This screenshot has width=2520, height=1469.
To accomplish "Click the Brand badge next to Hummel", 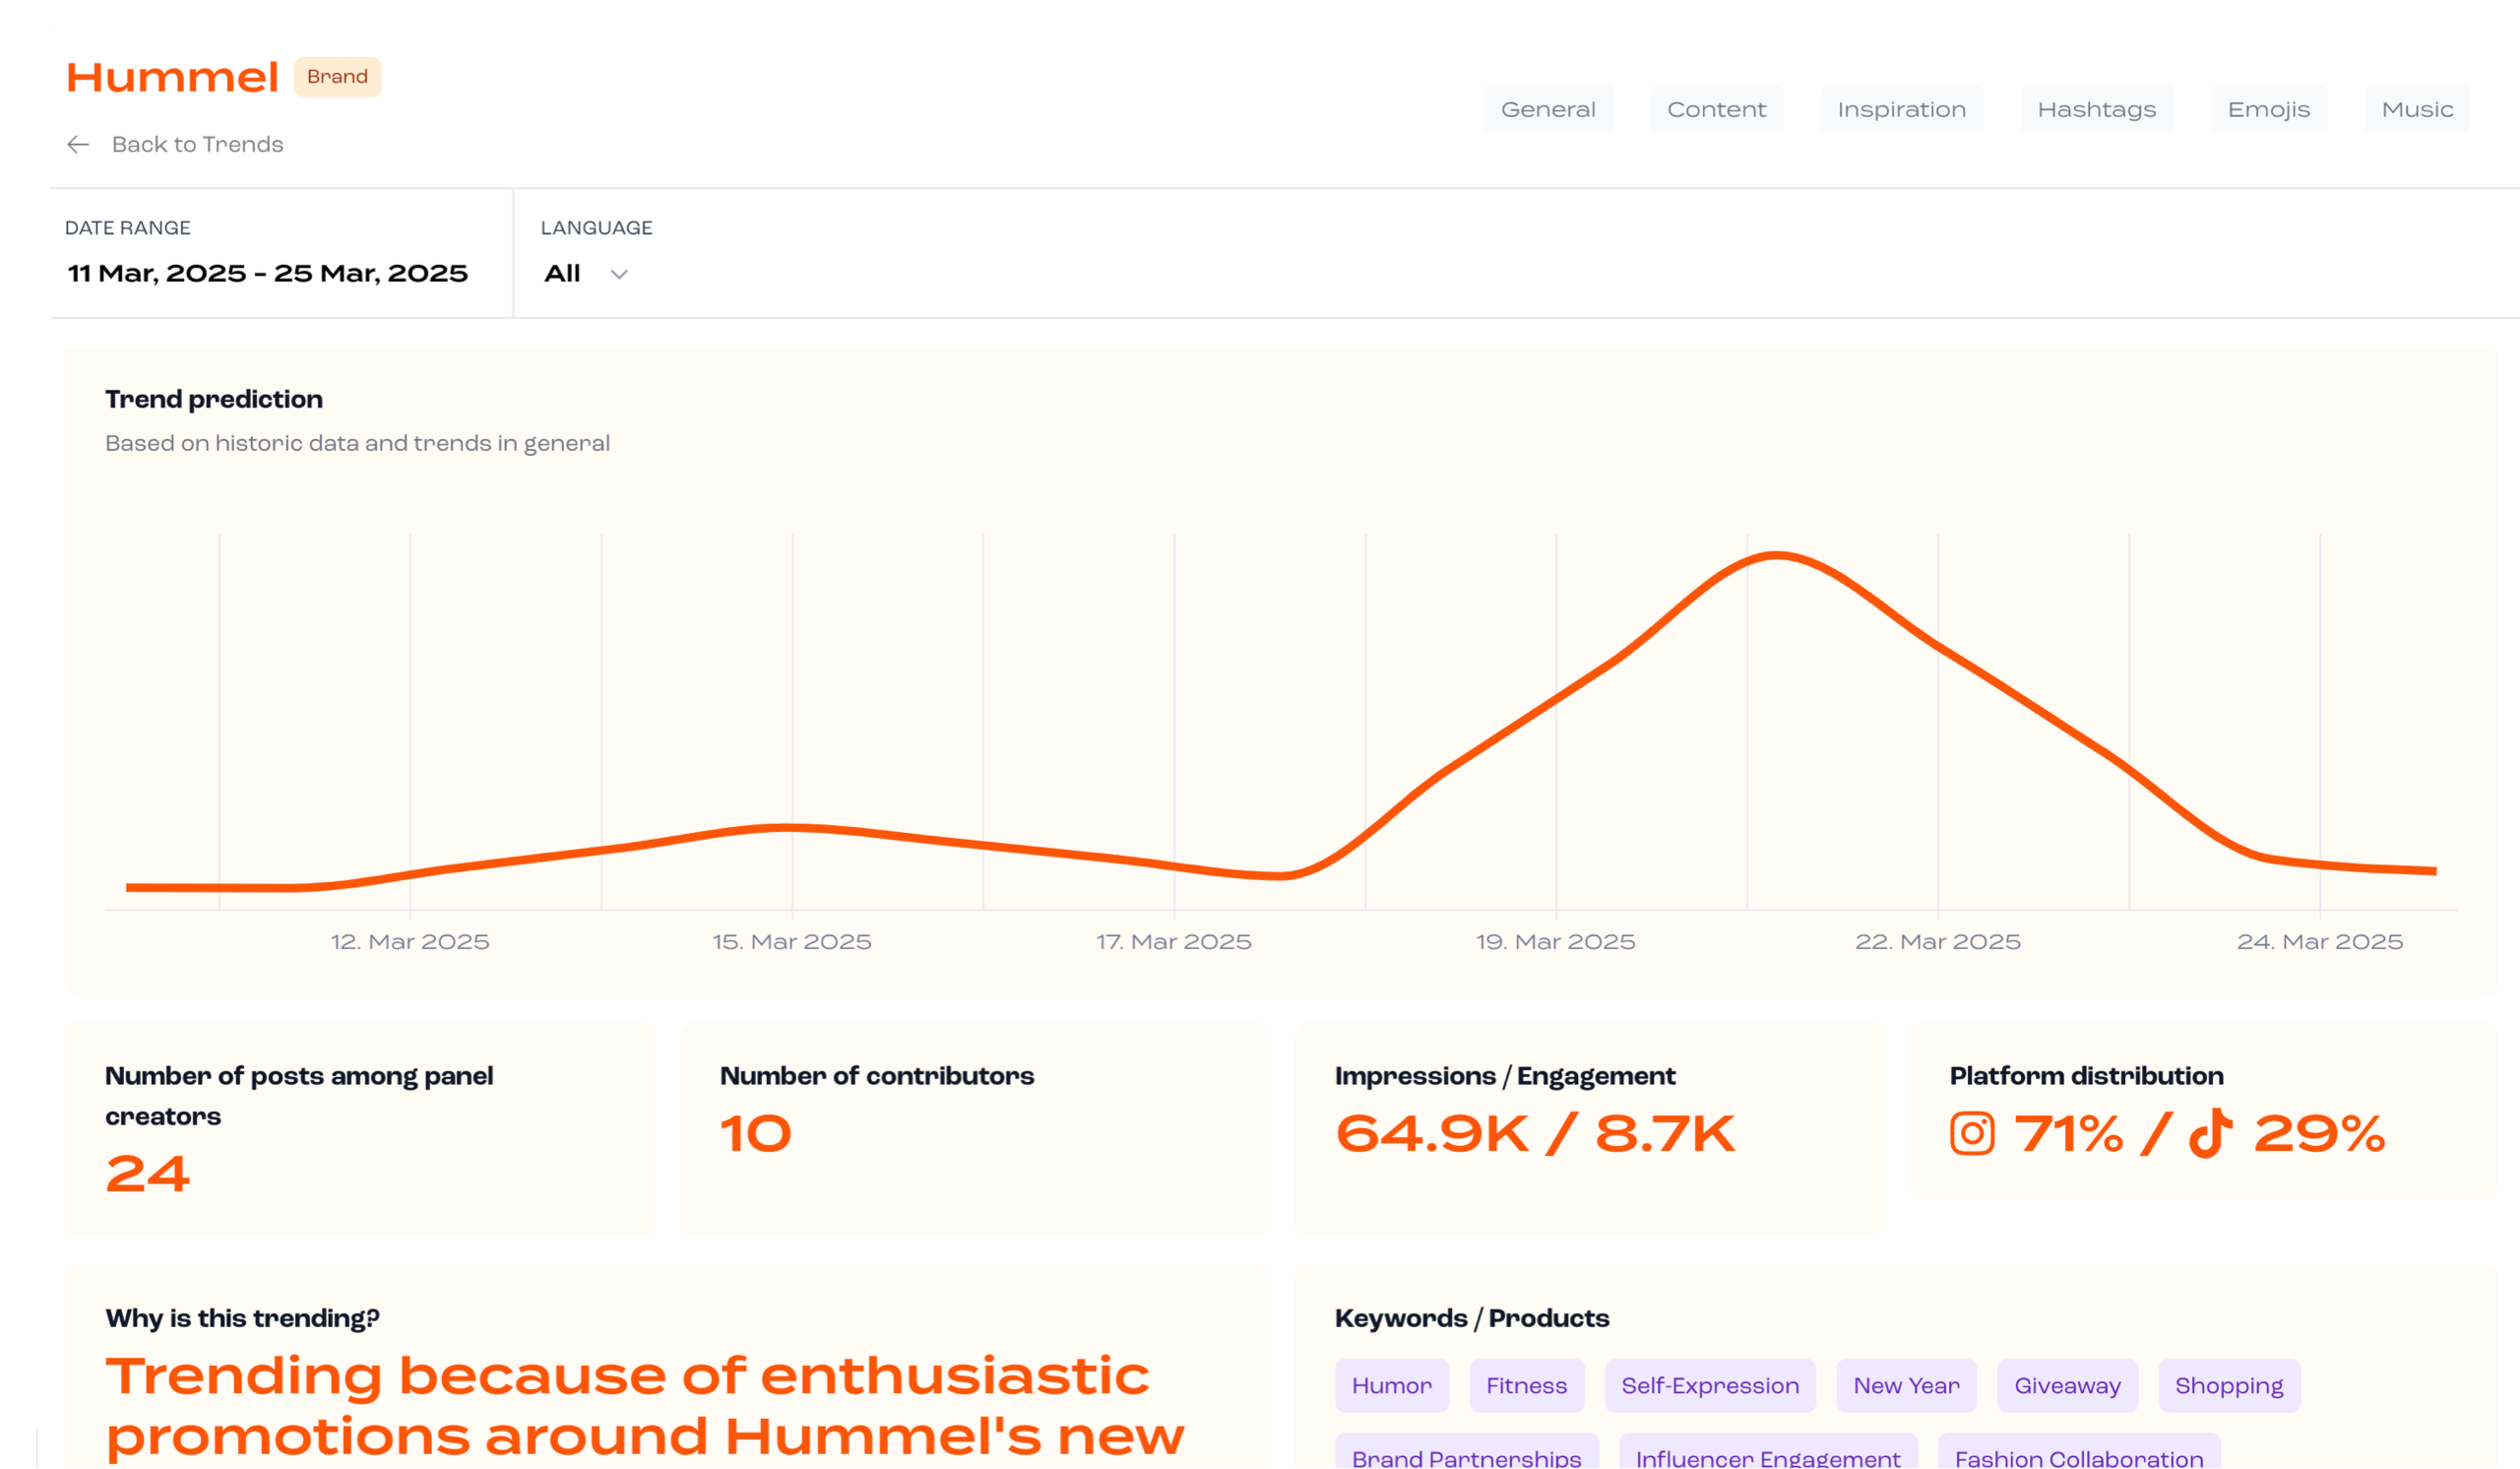I will point(337,77).
